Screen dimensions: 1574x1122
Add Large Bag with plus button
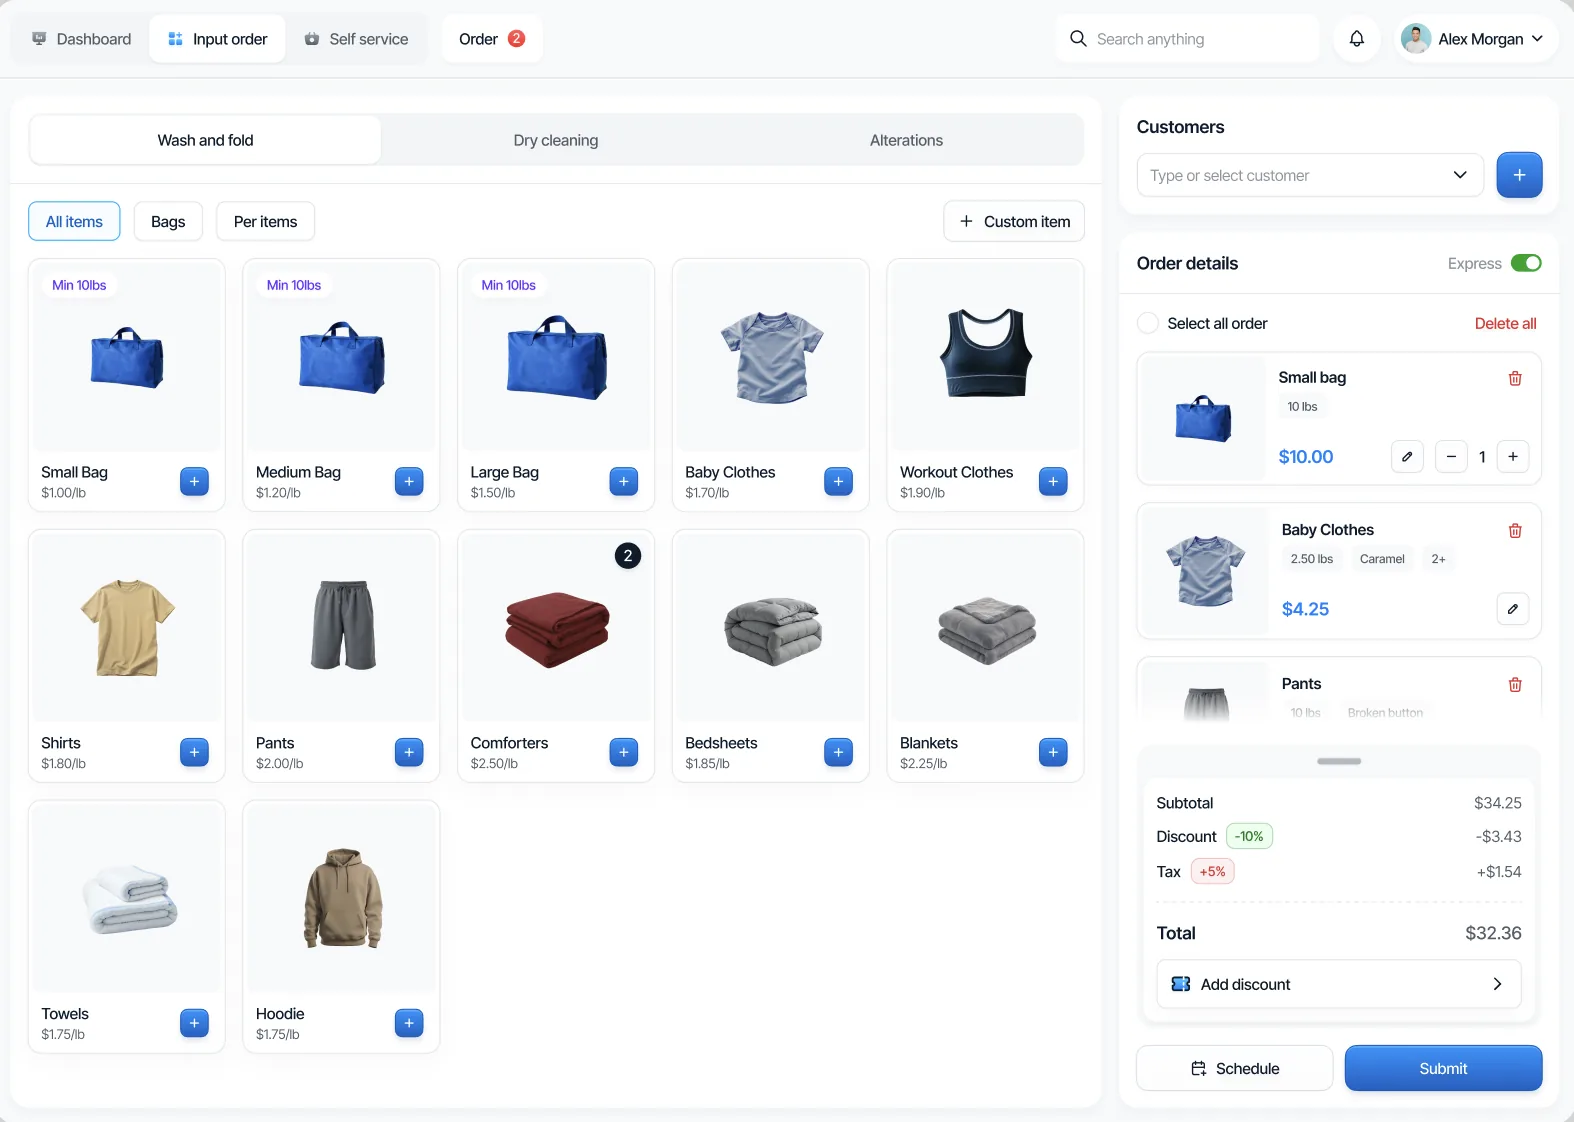pos(624,481)
